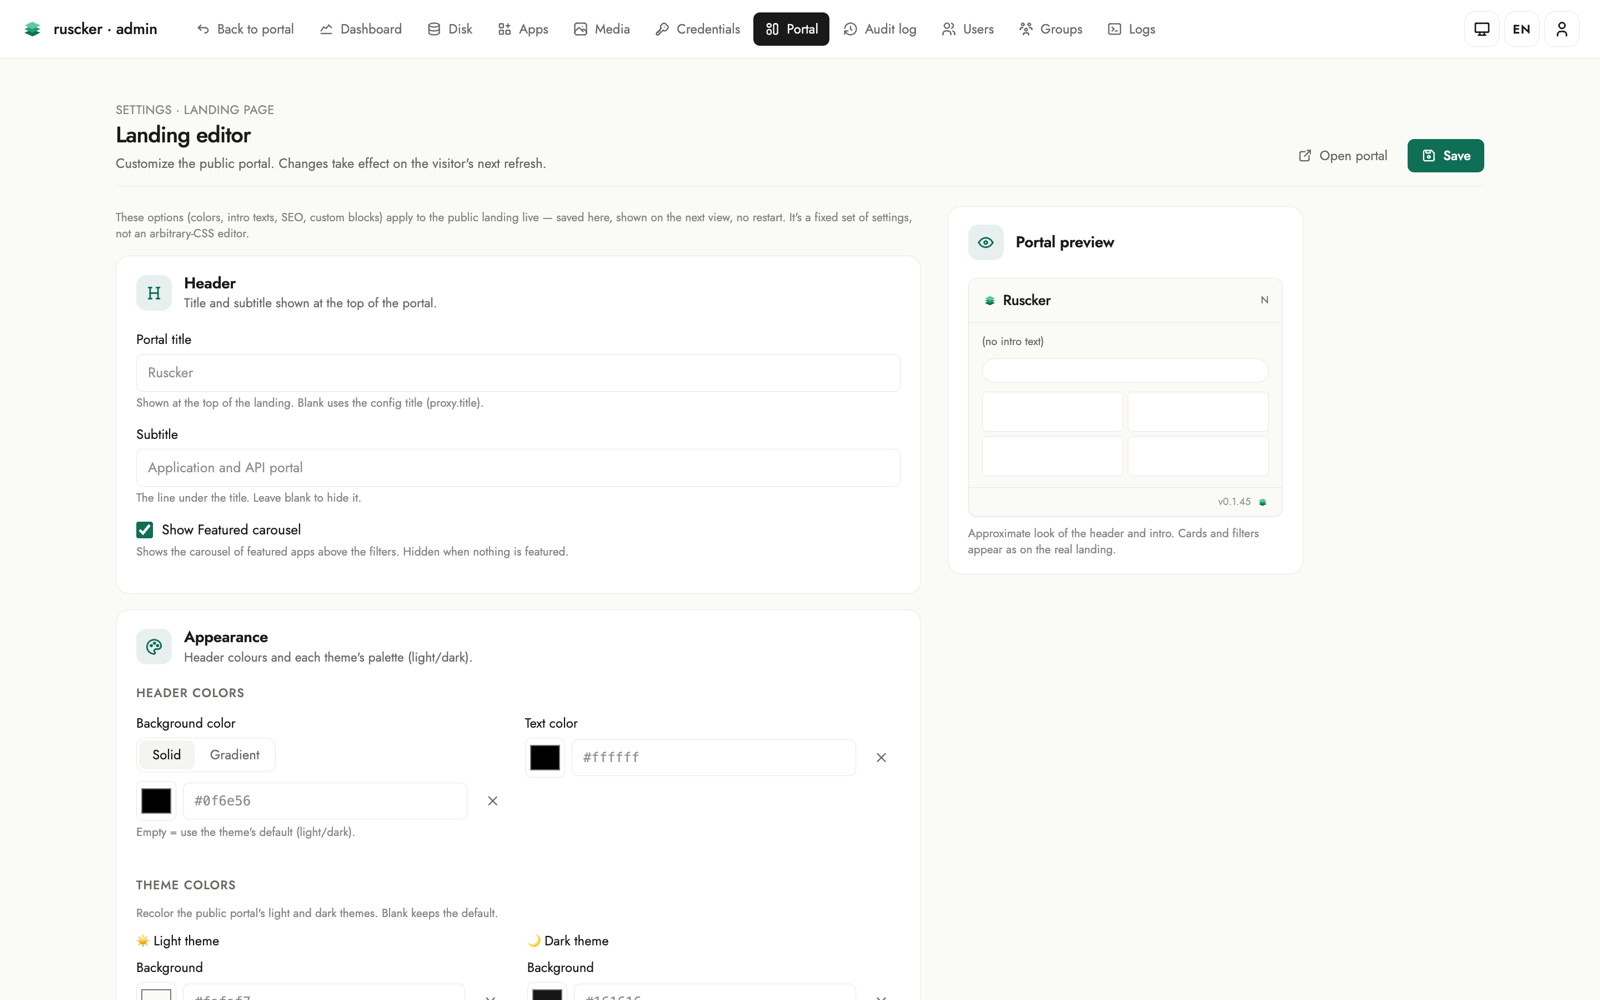This screenshot has height=1000, width=1600.
Task: Switch language via EN button
Action: click(x=1522, y=29)
